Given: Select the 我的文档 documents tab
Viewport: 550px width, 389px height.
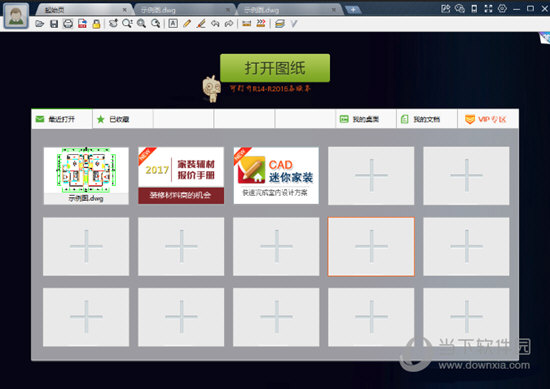Looking at the screenshot, I should click(427, 119).
